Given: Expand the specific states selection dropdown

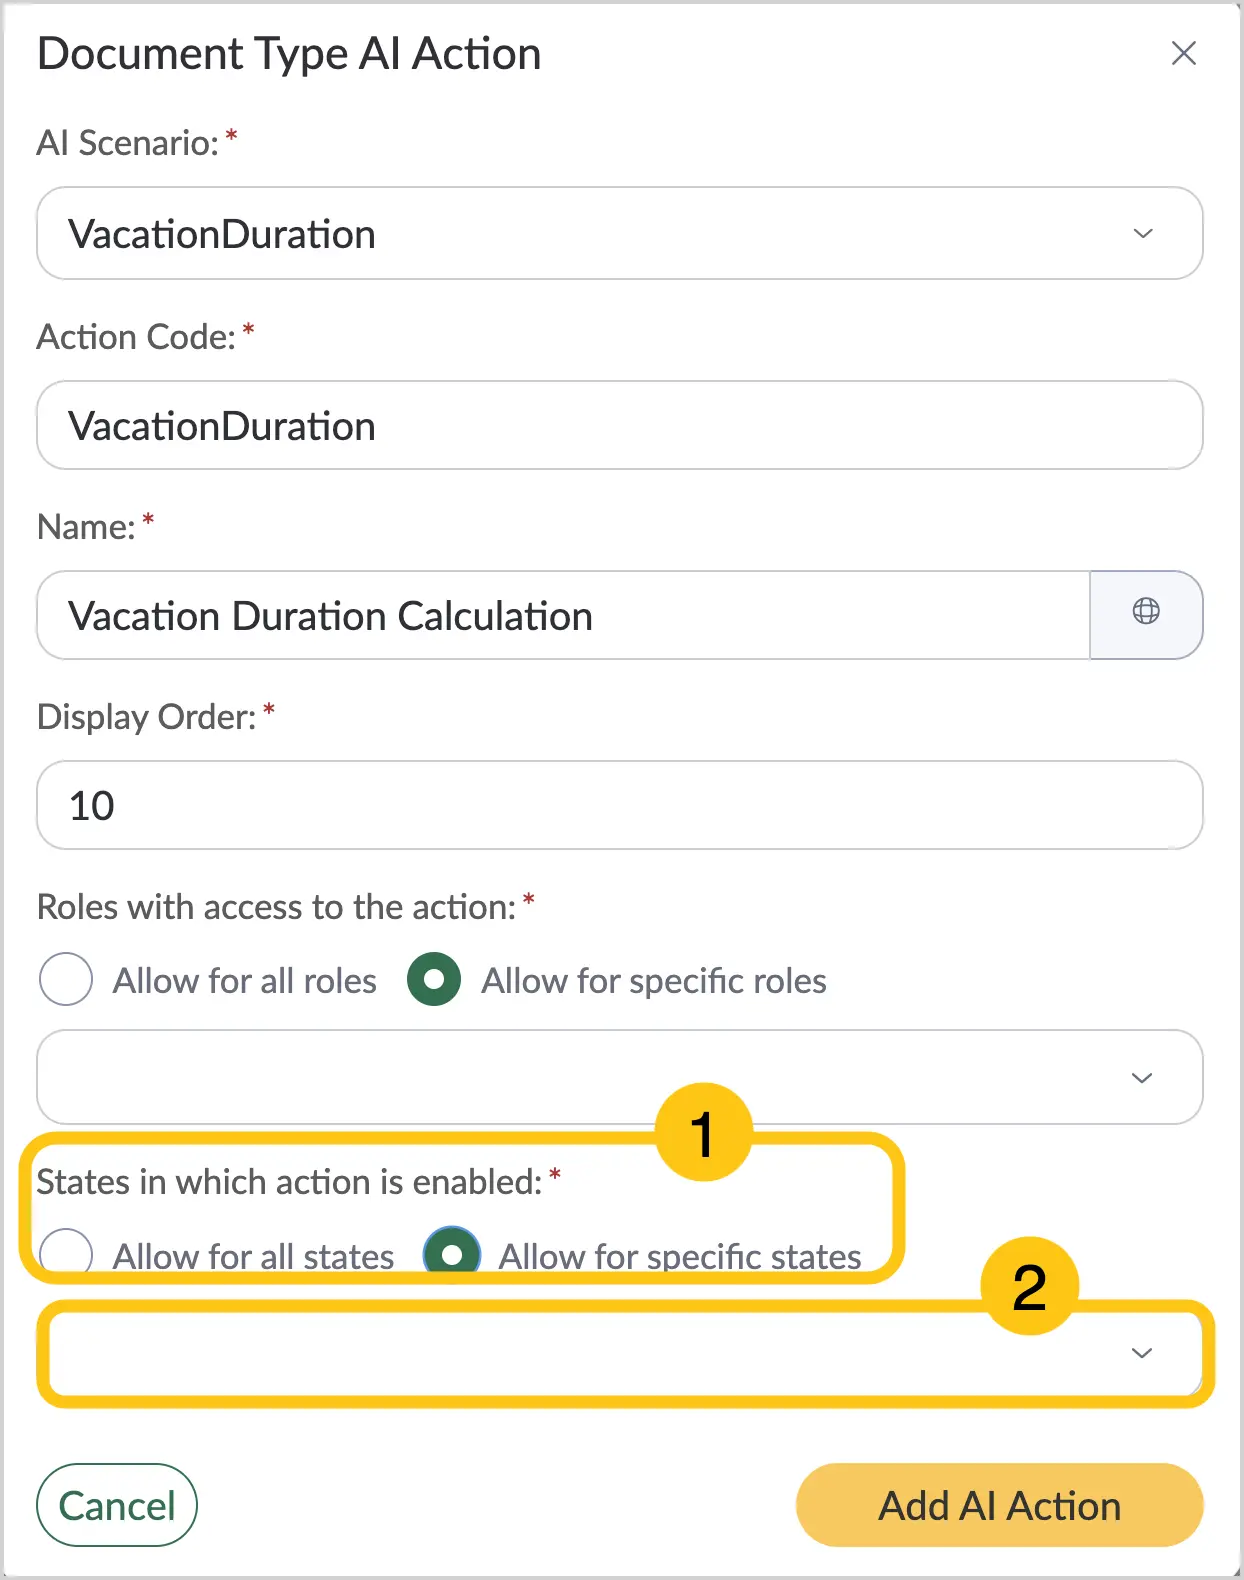Looking at the screenshot, I should 619,1353.
